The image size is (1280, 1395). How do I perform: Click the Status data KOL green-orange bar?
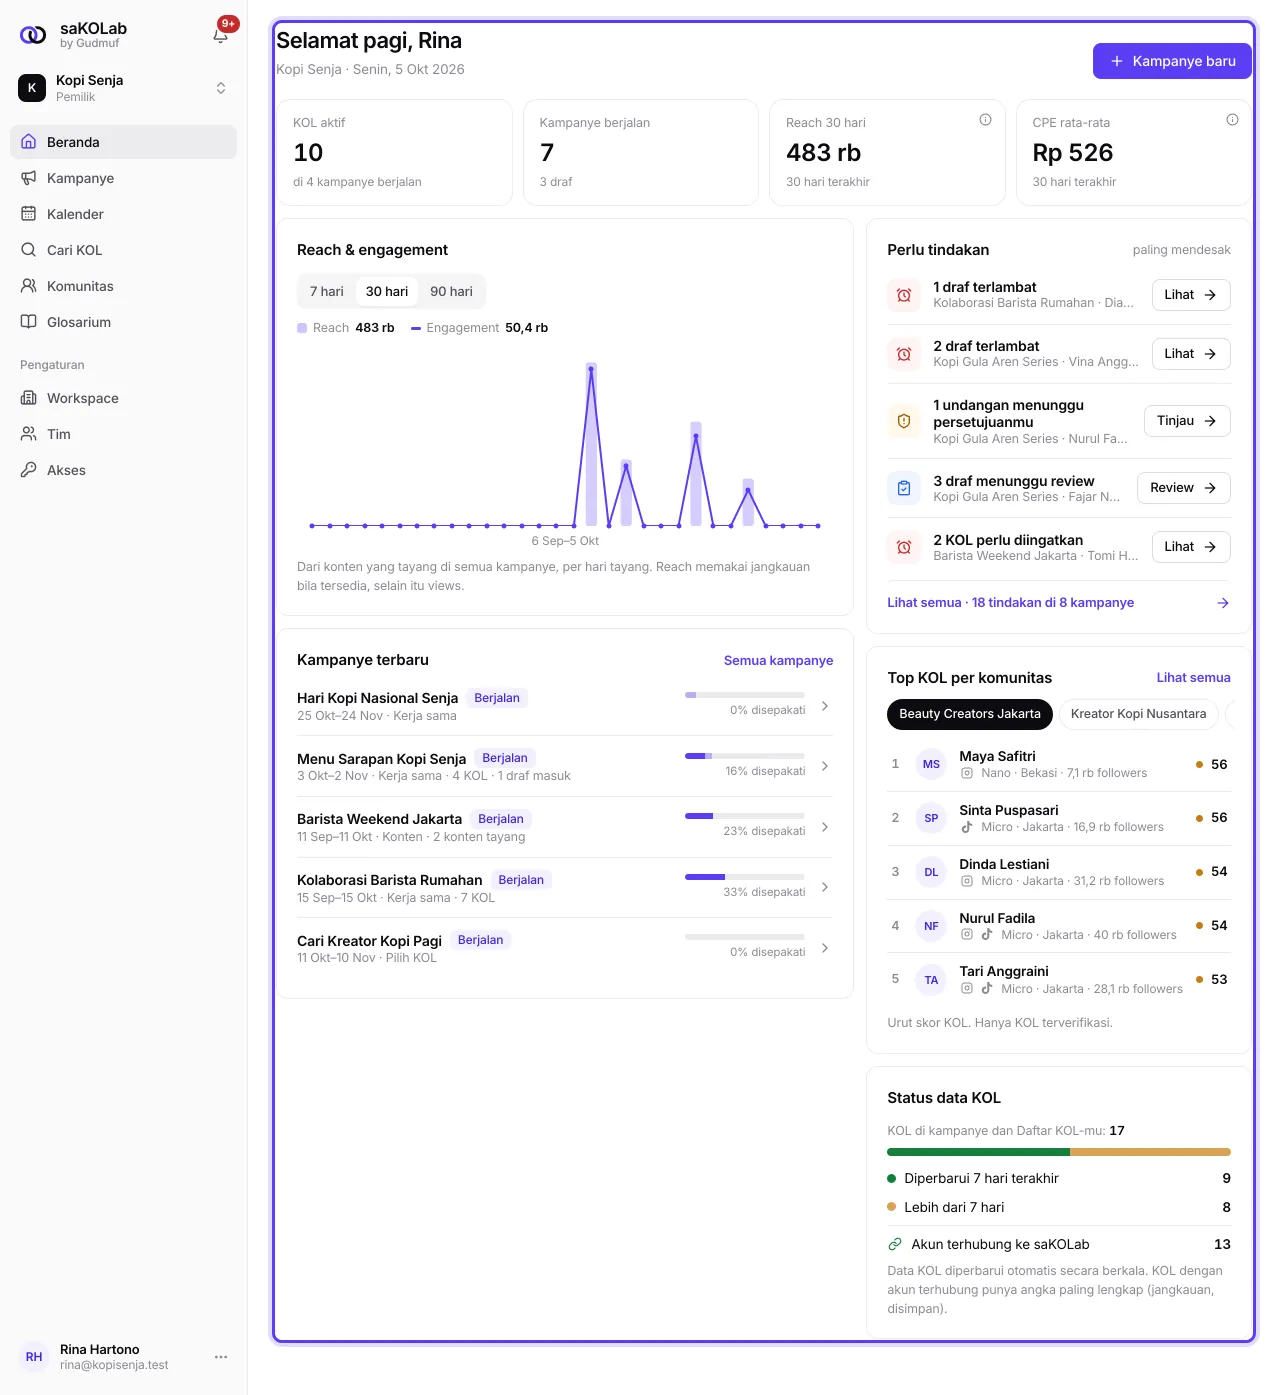click(x=1059, y=1152)
